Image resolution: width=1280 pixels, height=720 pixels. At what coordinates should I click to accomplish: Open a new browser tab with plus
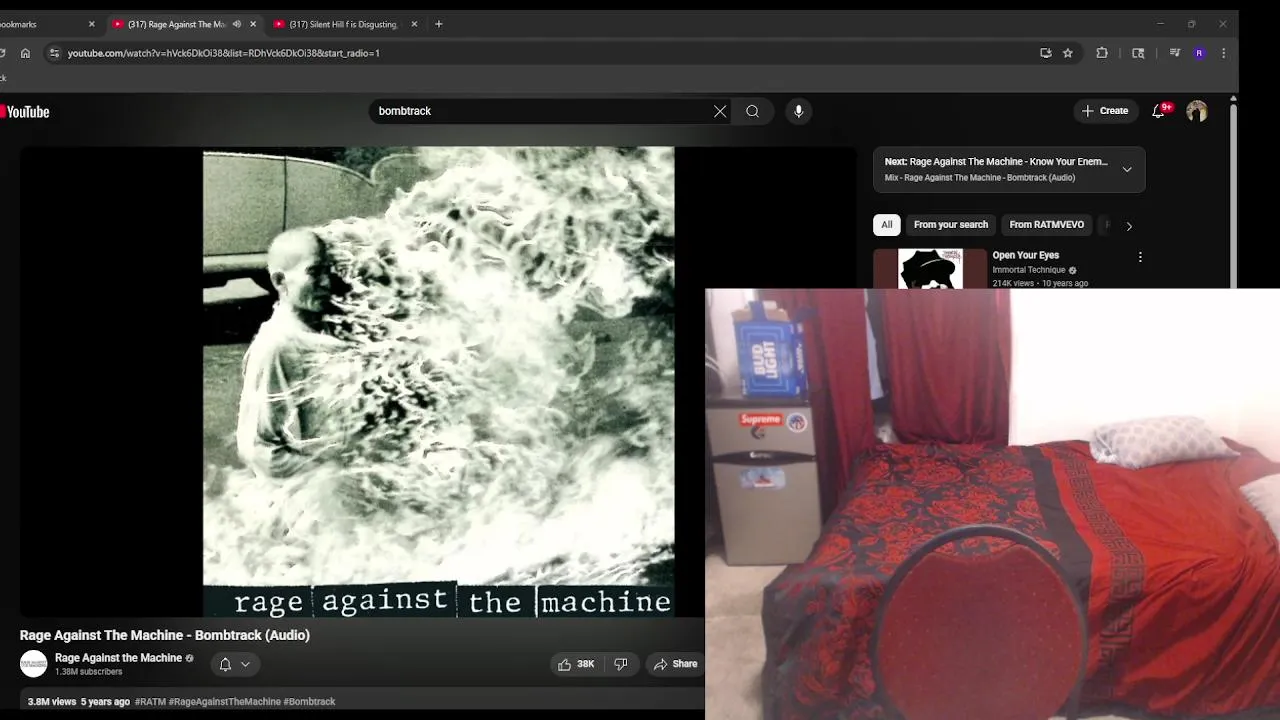[438, 24]
